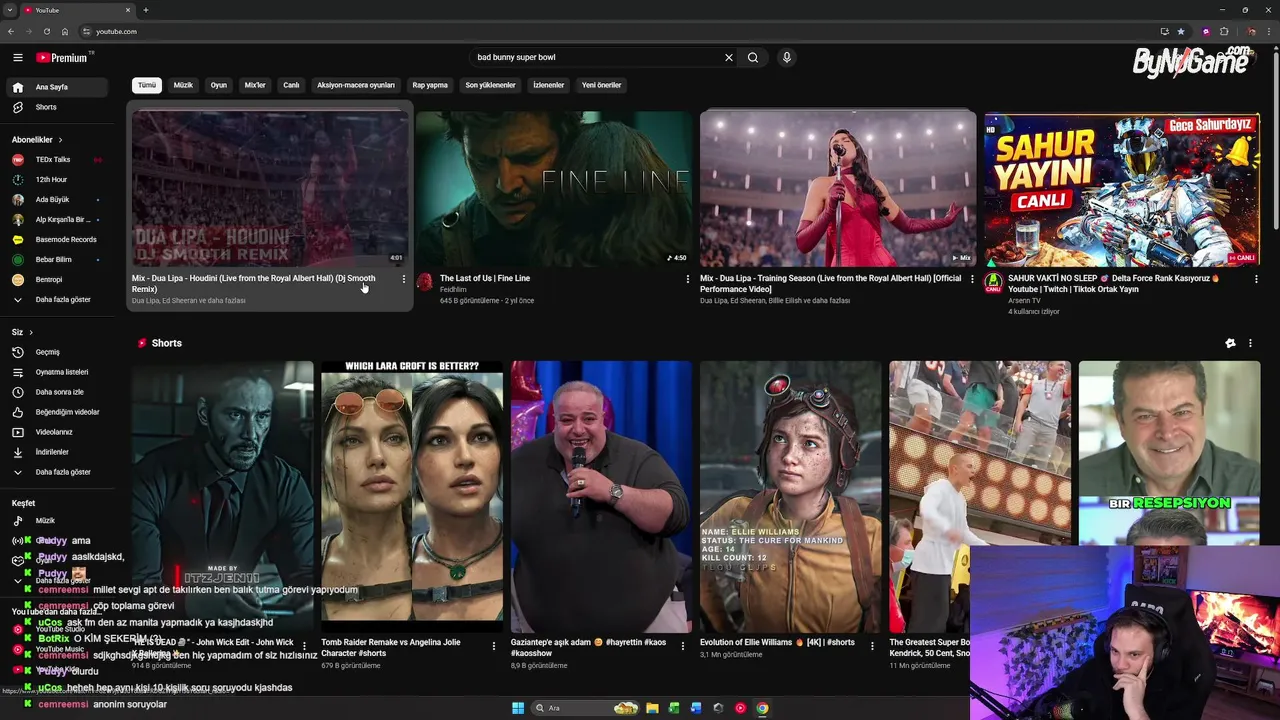Click browser back arrow

11,31
